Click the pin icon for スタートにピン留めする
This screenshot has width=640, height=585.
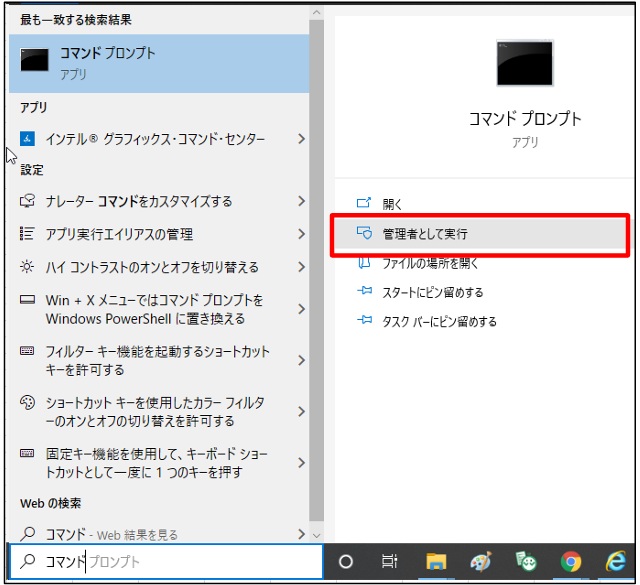click(x=364, y=291)
